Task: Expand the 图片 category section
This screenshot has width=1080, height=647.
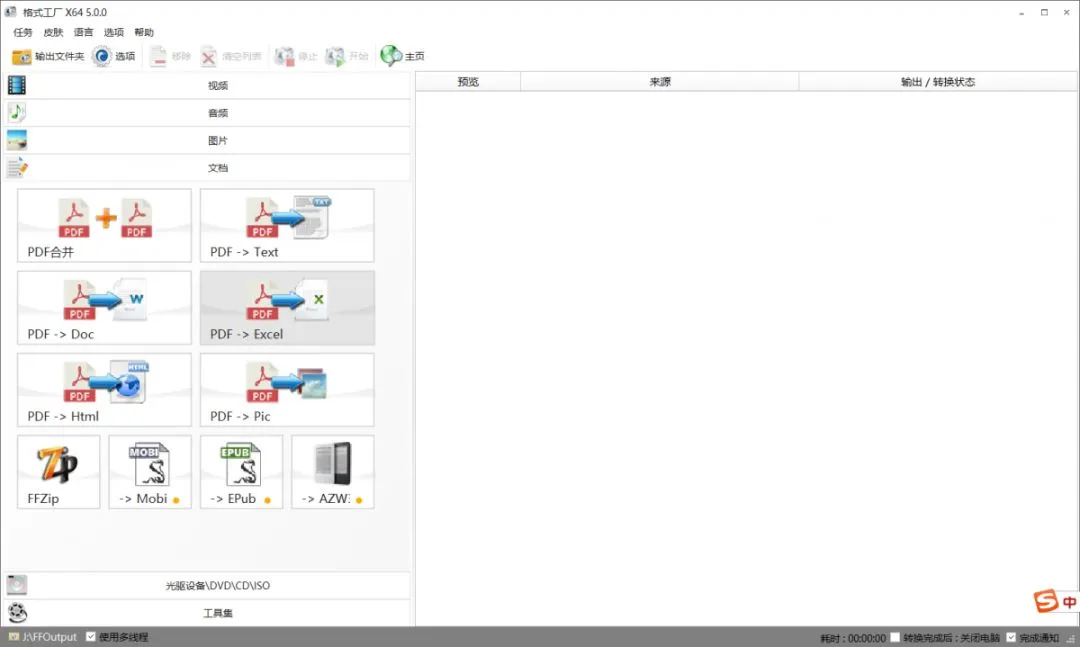Action: pos(207,141)
